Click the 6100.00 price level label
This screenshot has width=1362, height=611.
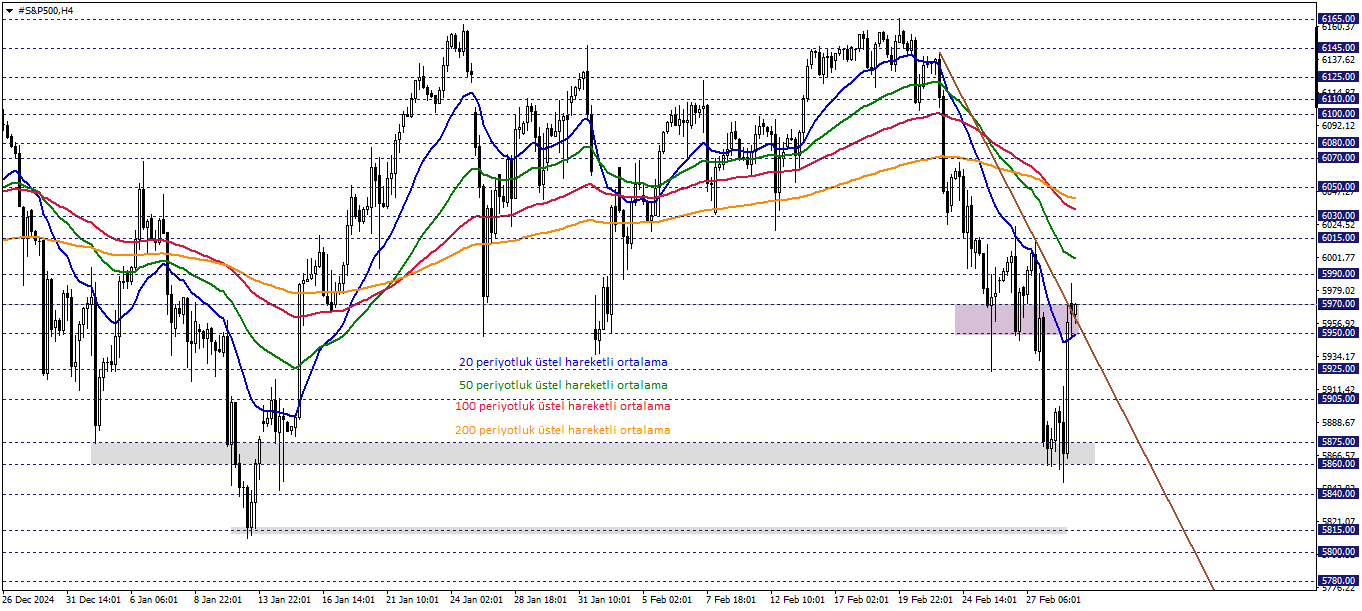1338,114
